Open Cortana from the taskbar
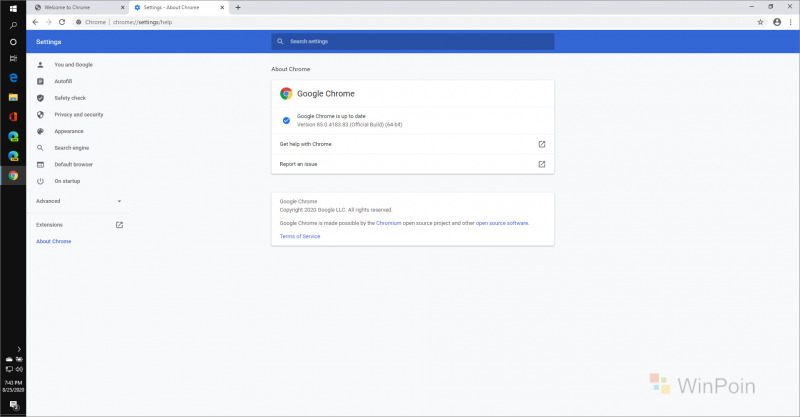 (13, 42)
